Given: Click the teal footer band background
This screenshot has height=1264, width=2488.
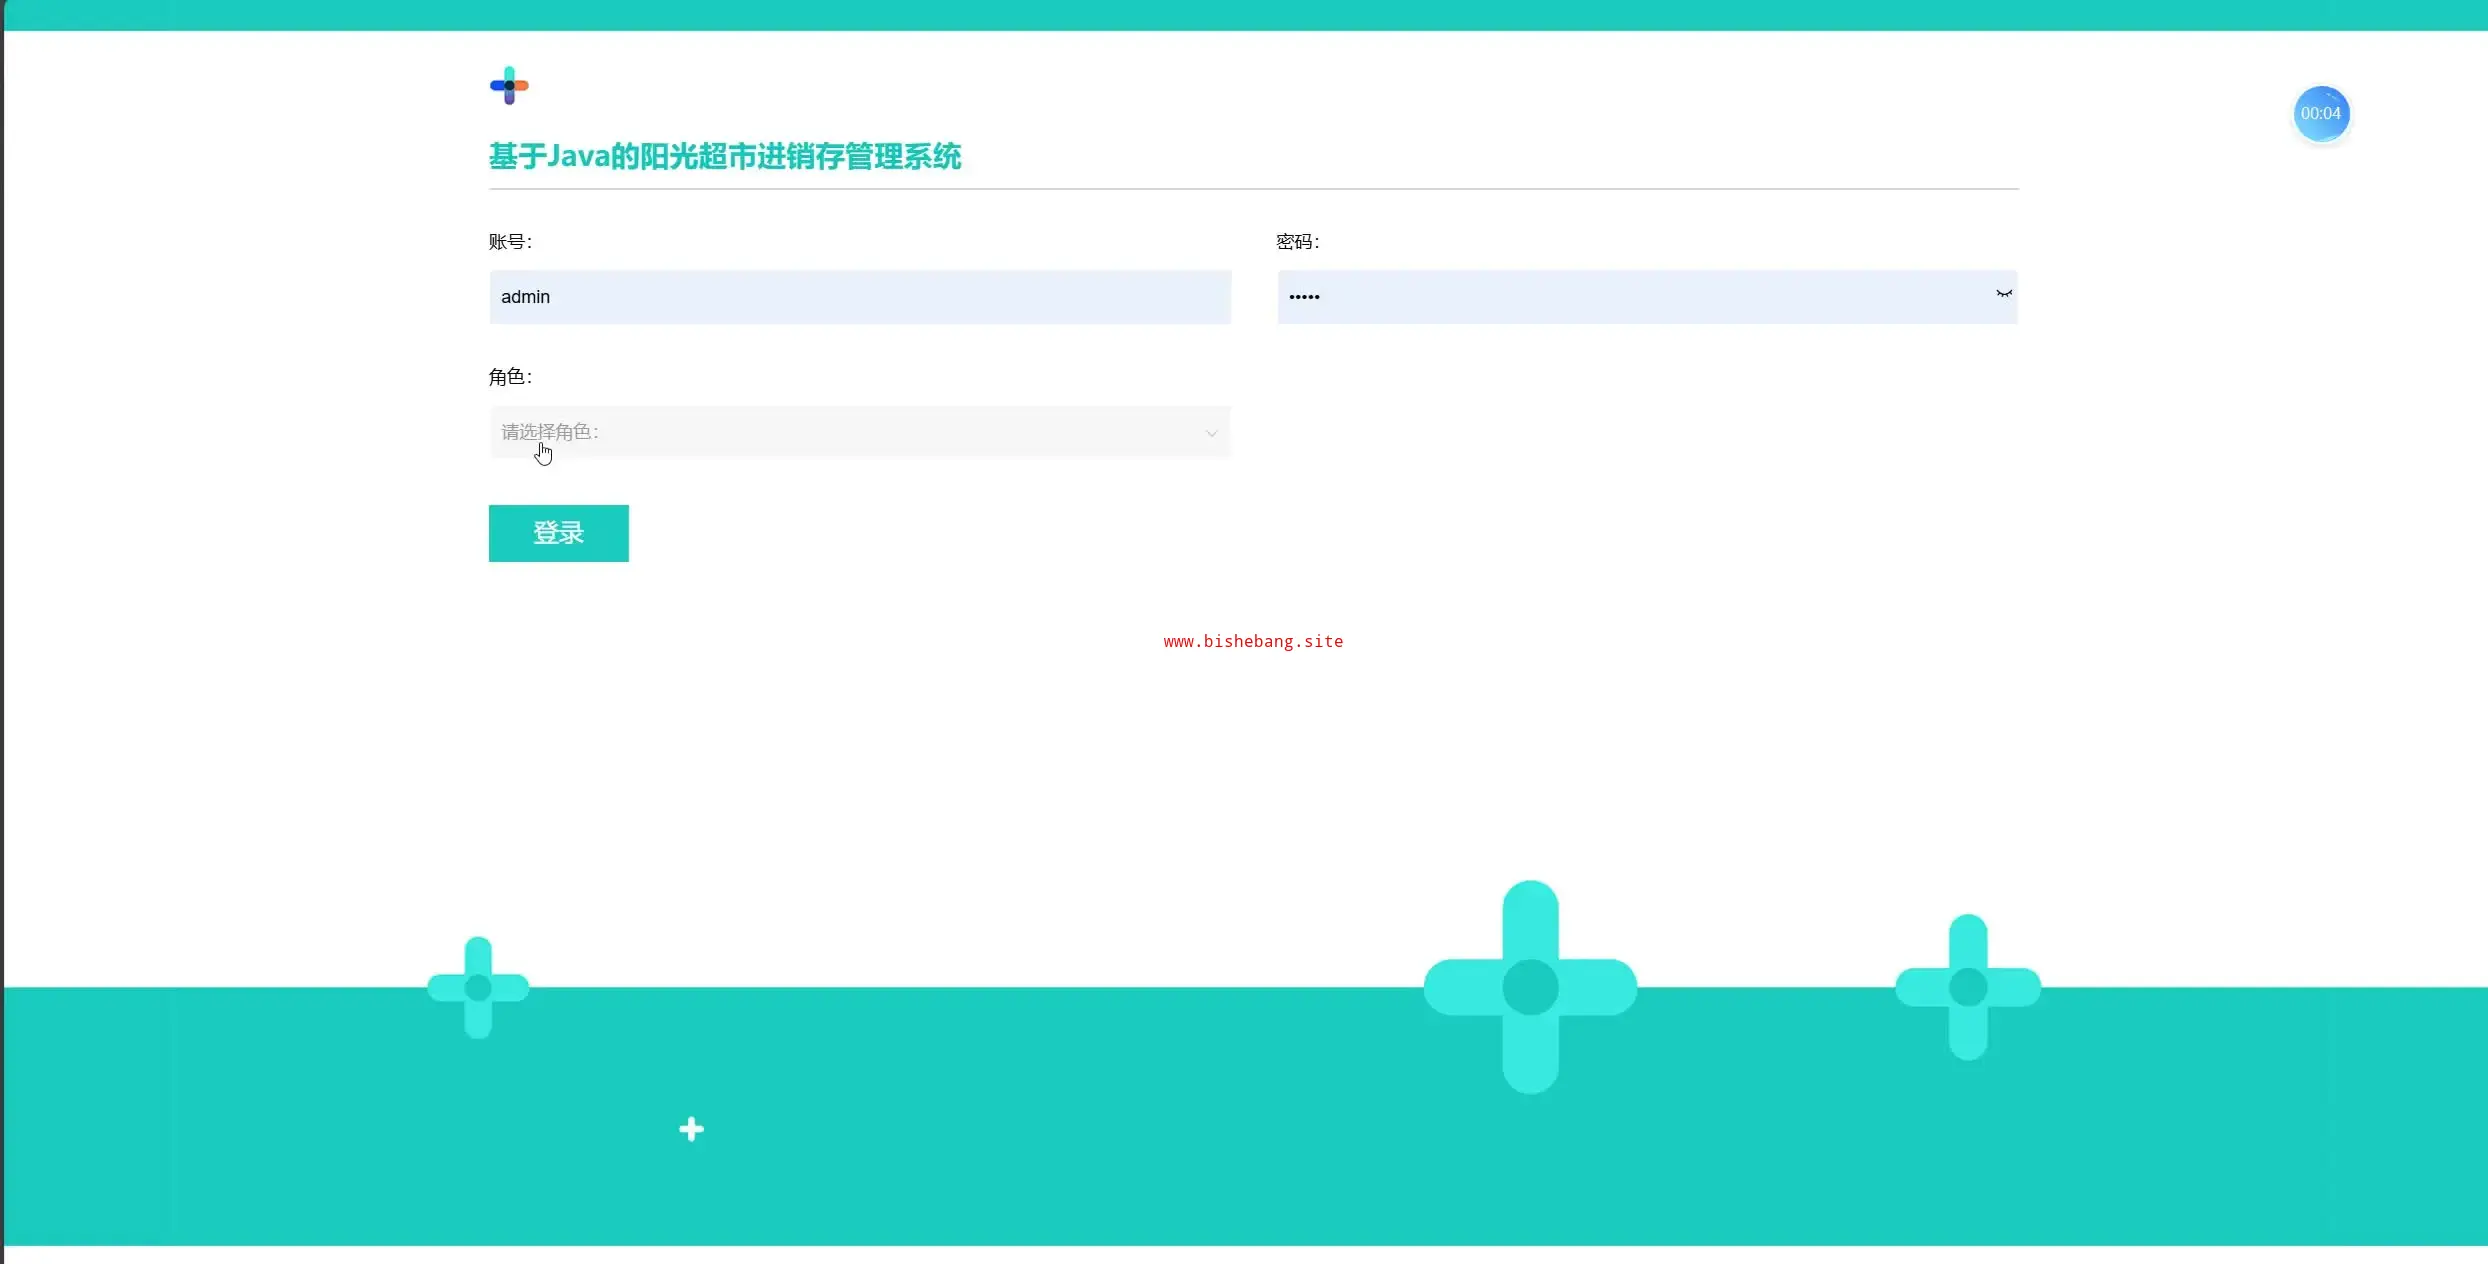Looking at the screenshot, I should [1100, 1150].
